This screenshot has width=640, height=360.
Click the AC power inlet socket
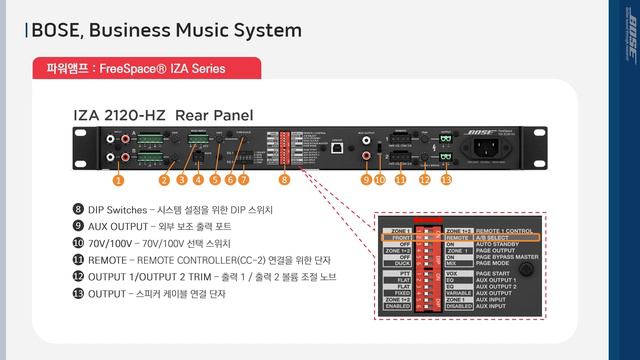[486, 147]
